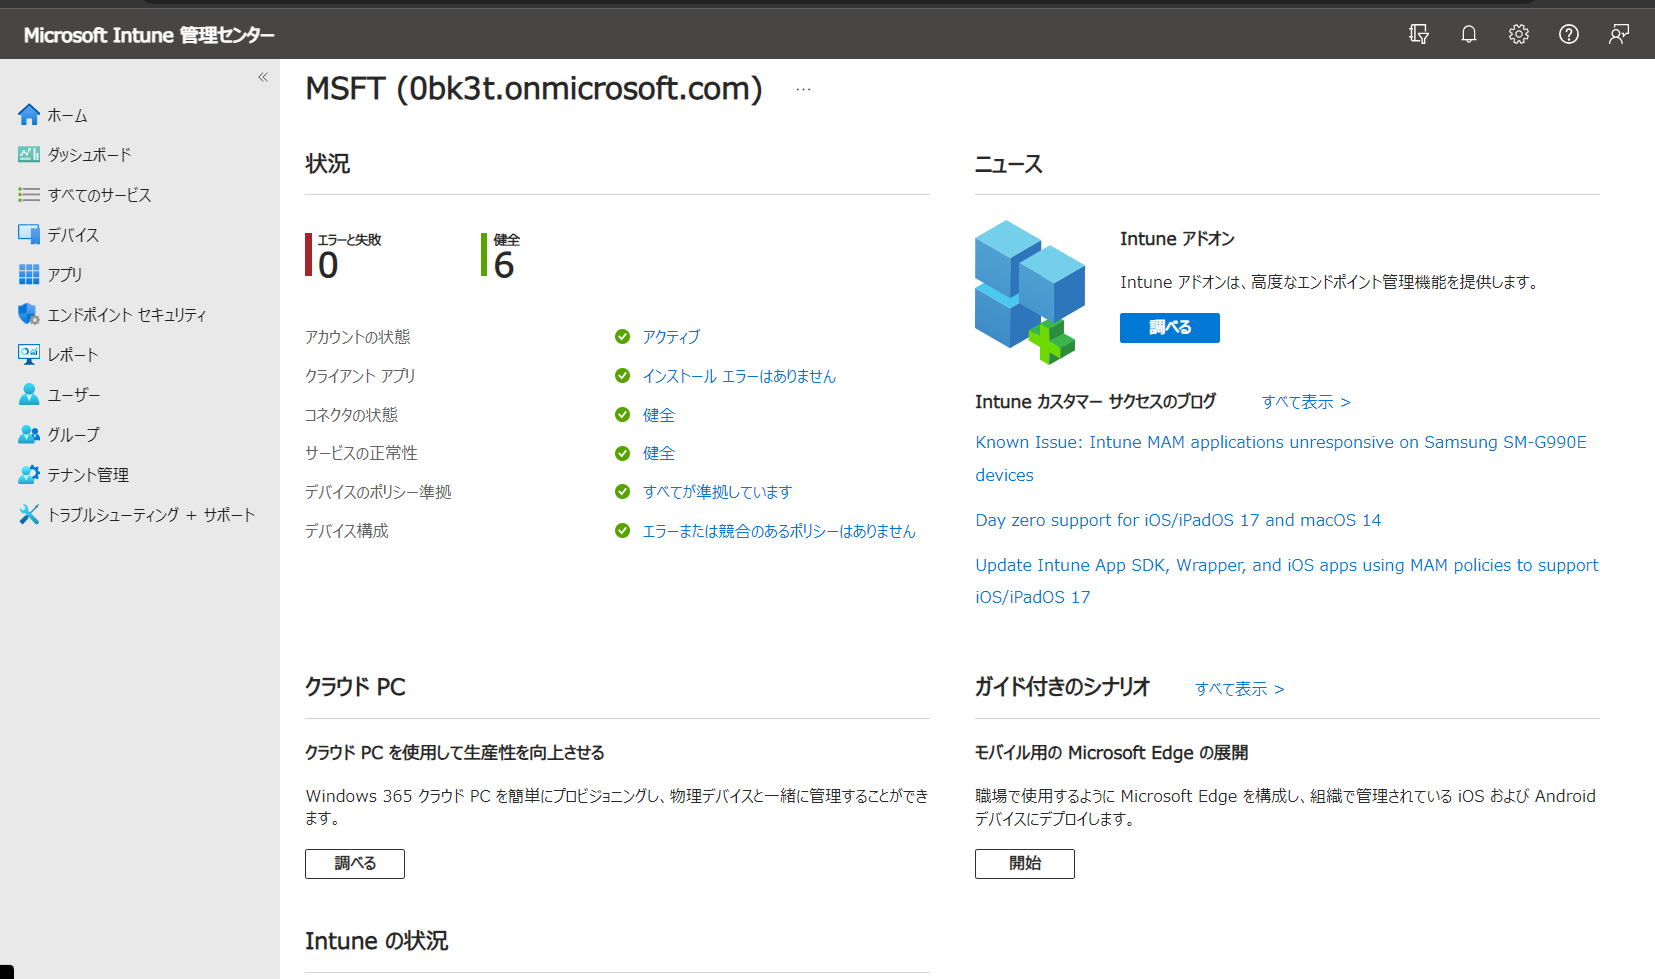Click the green check icon for デバイスのポリシー準拠
Viewport: 1655px width, 979px height.
[622, 492]
